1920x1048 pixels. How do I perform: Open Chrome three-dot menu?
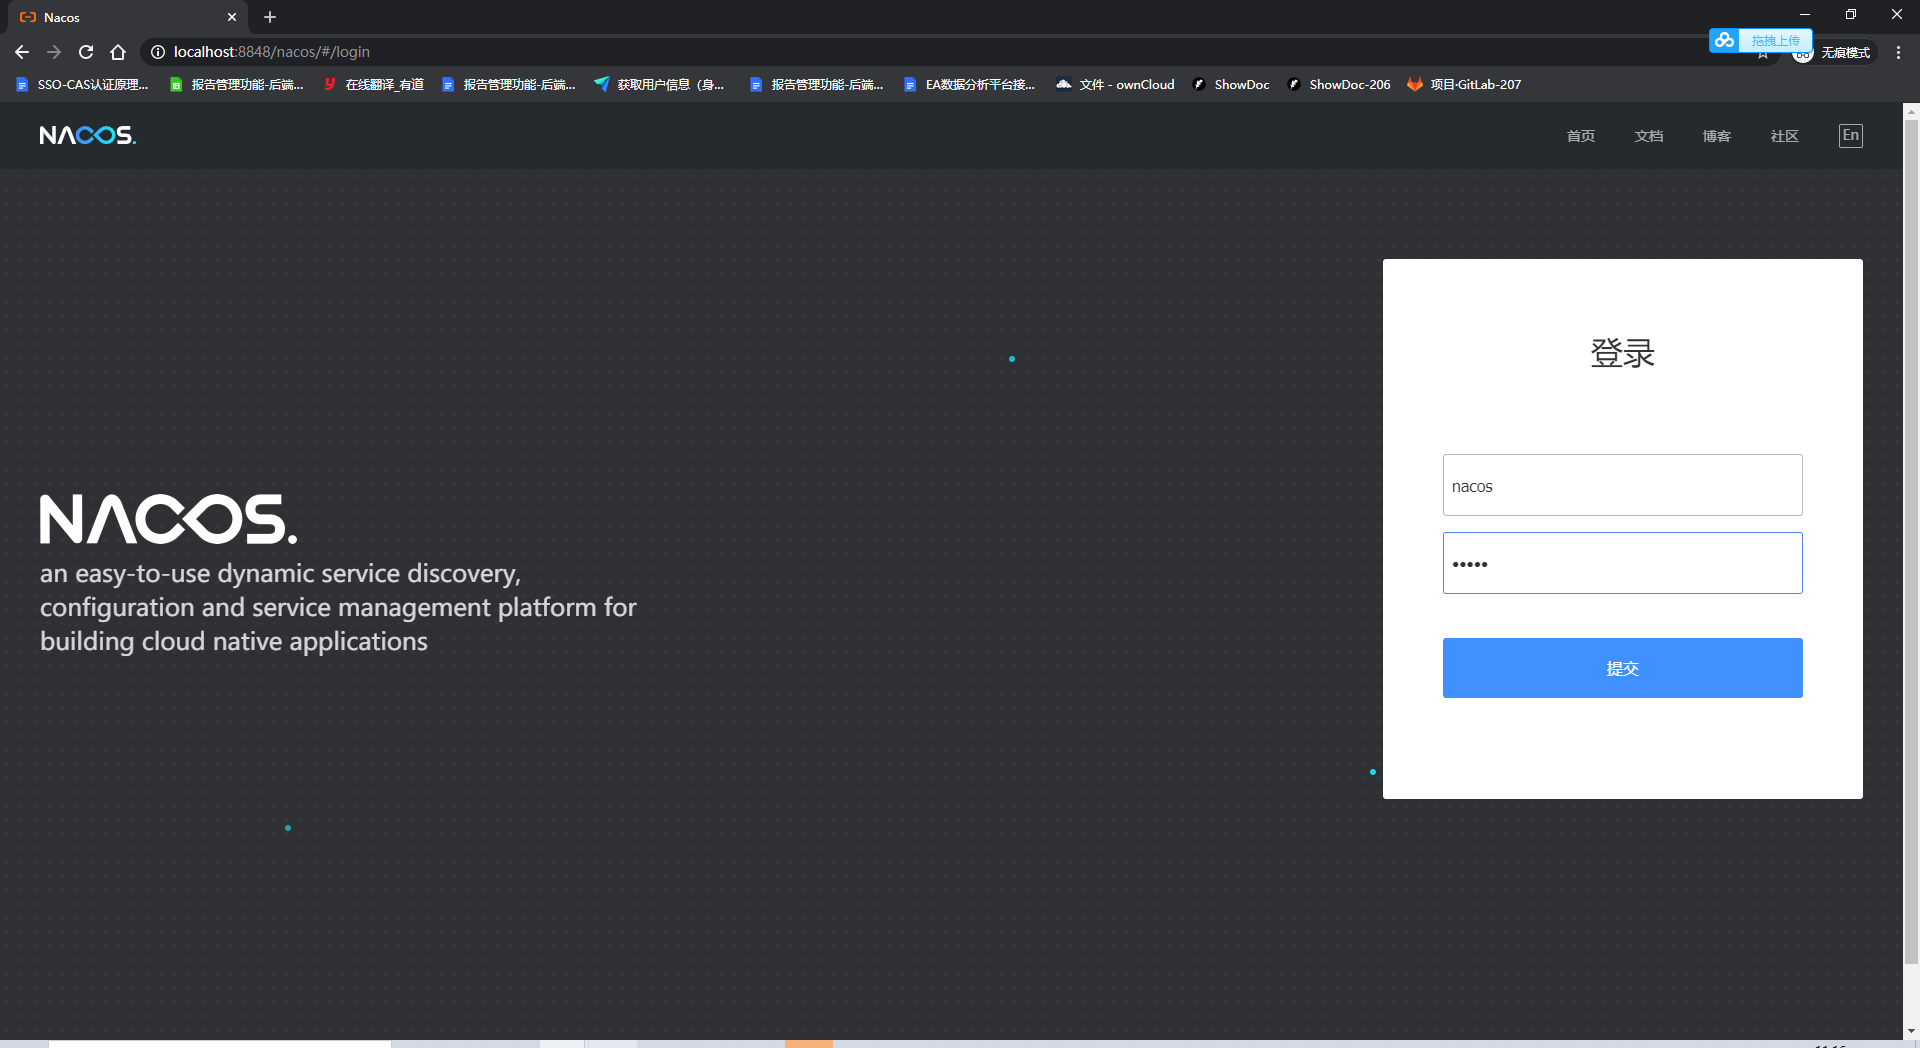1898,52
